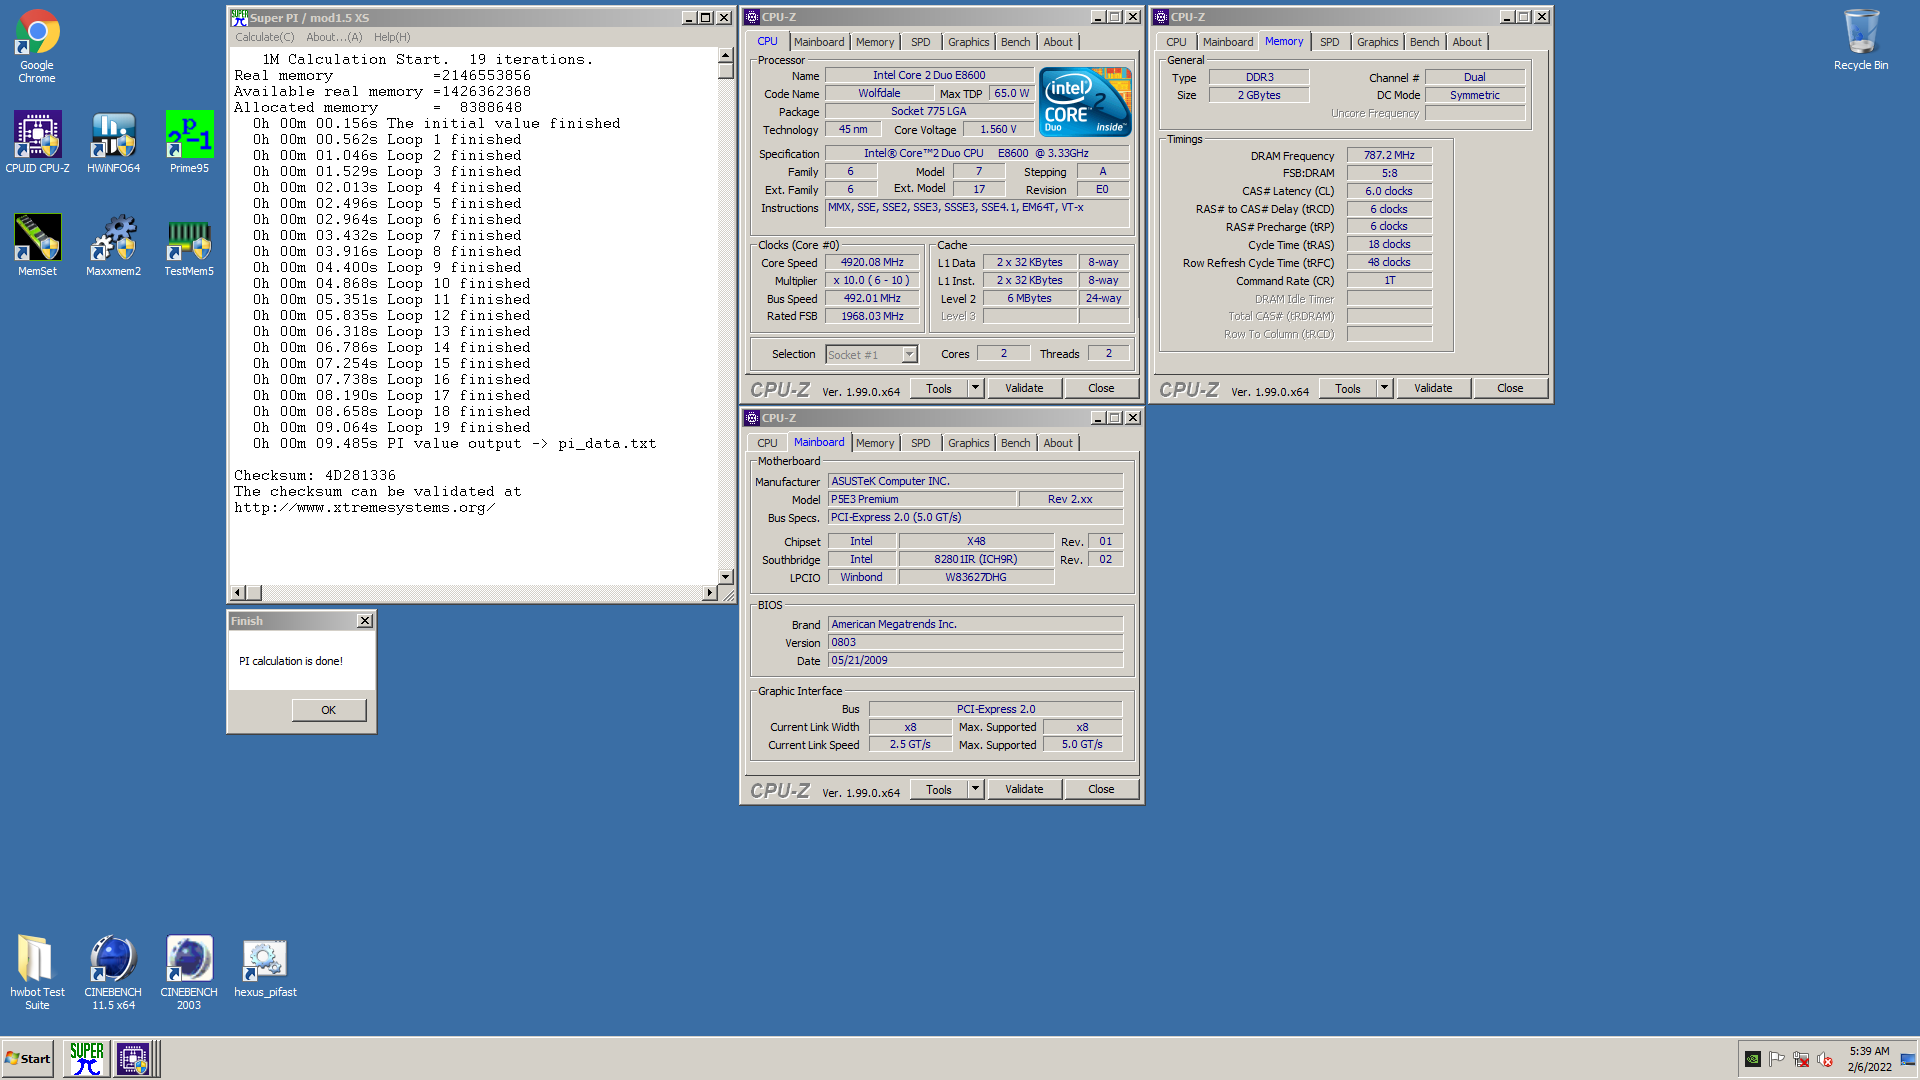Click the volume muted tray icon
The image size is (1920, 1080).
pyautogui.click(x=1825, y=1059)
